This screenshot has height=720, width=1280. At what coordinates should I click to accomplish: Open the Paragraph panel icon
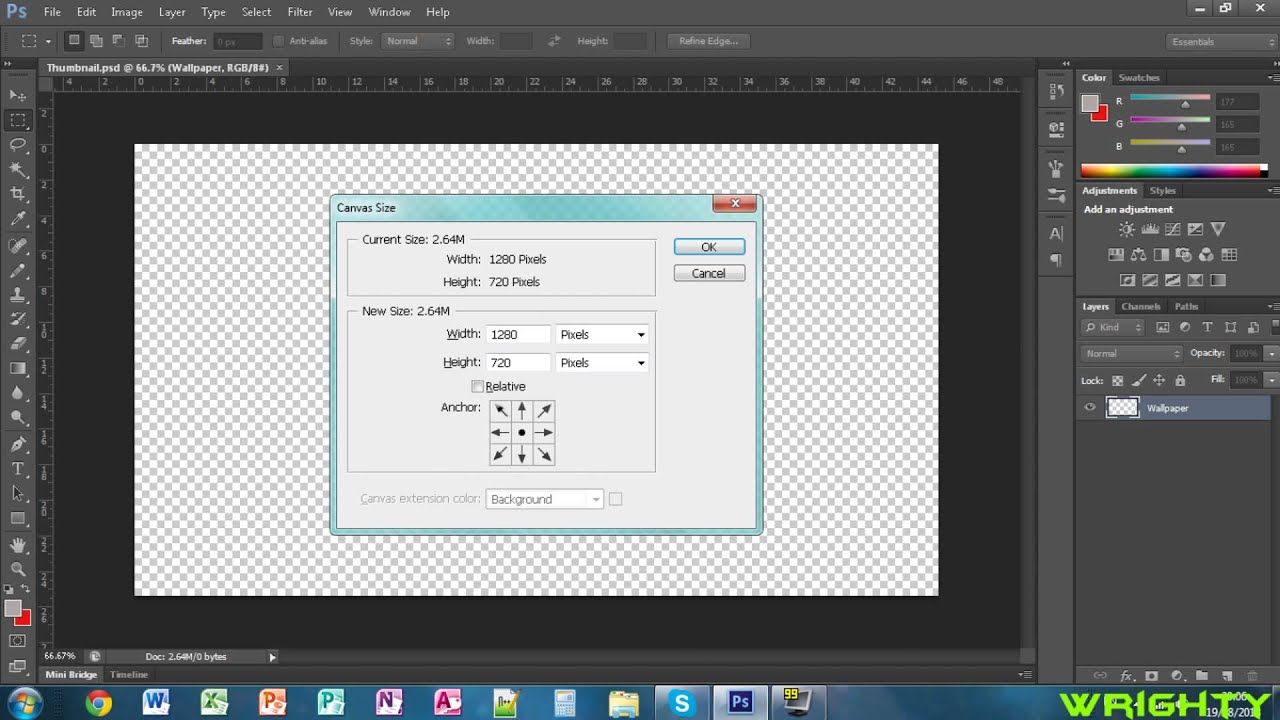pyautogui.click(x=1056, y=260)
